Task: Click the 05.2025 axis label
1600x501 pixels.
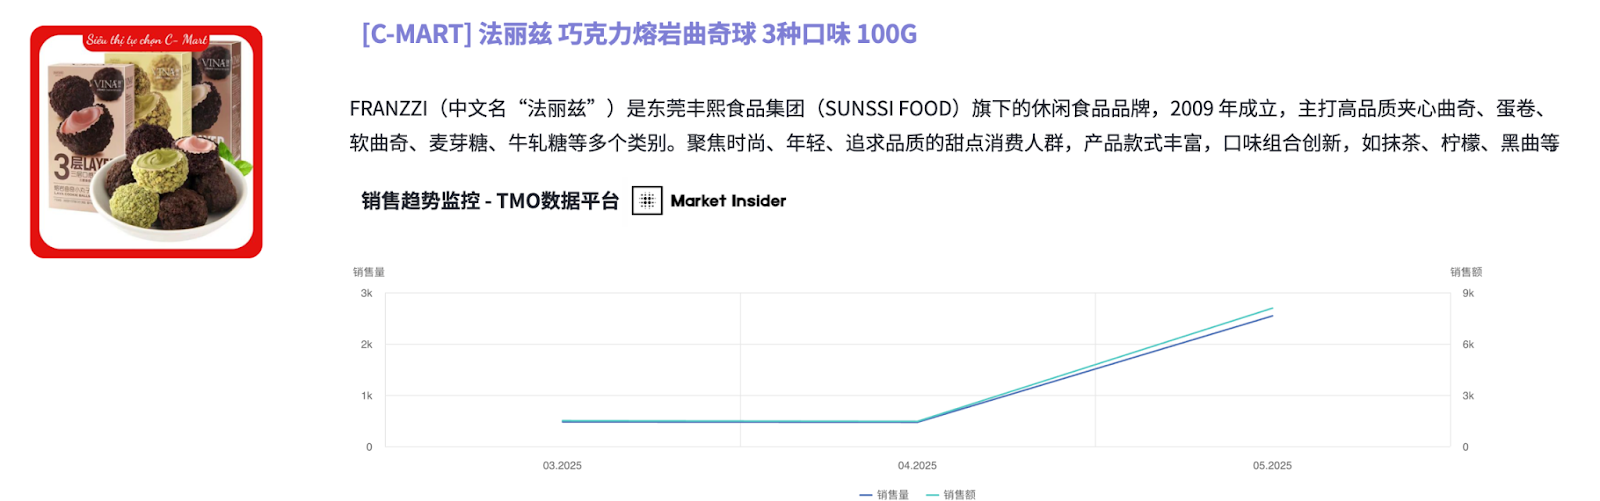Action: coord(1272,466)
